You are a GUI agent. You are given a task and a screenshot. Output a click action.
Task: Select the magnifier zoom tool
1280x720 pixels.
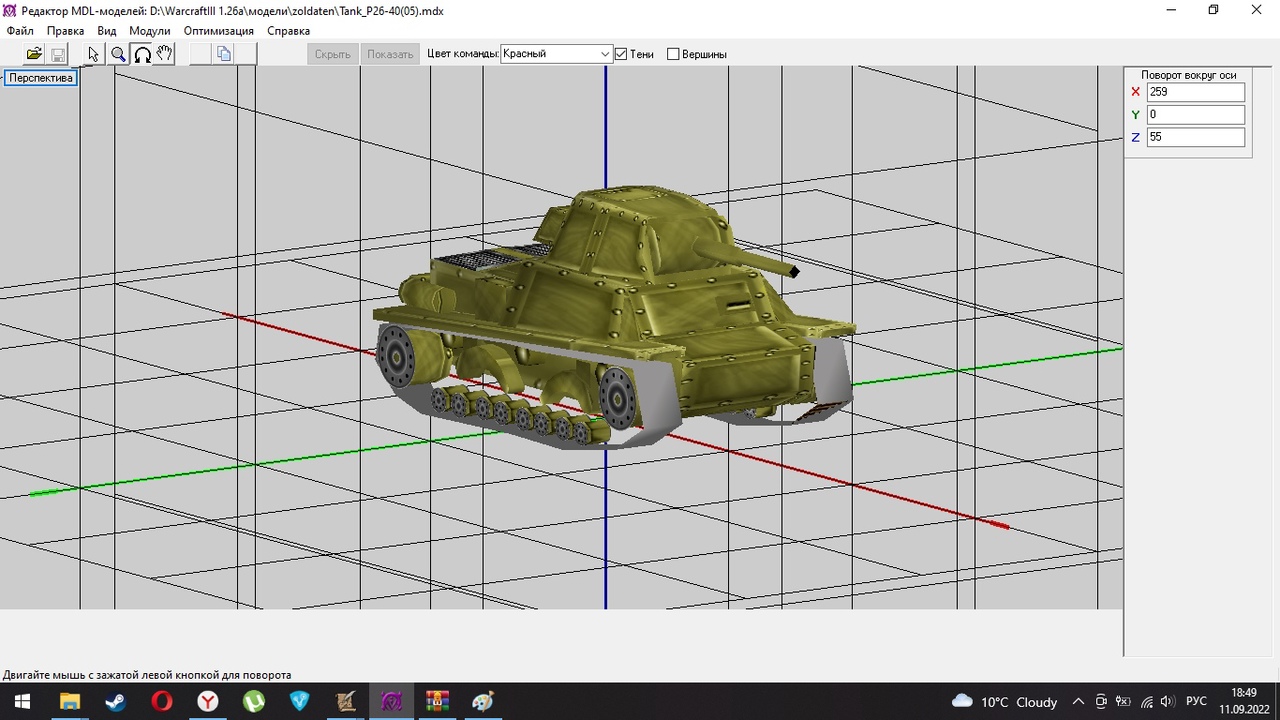[x=118, y=54]
